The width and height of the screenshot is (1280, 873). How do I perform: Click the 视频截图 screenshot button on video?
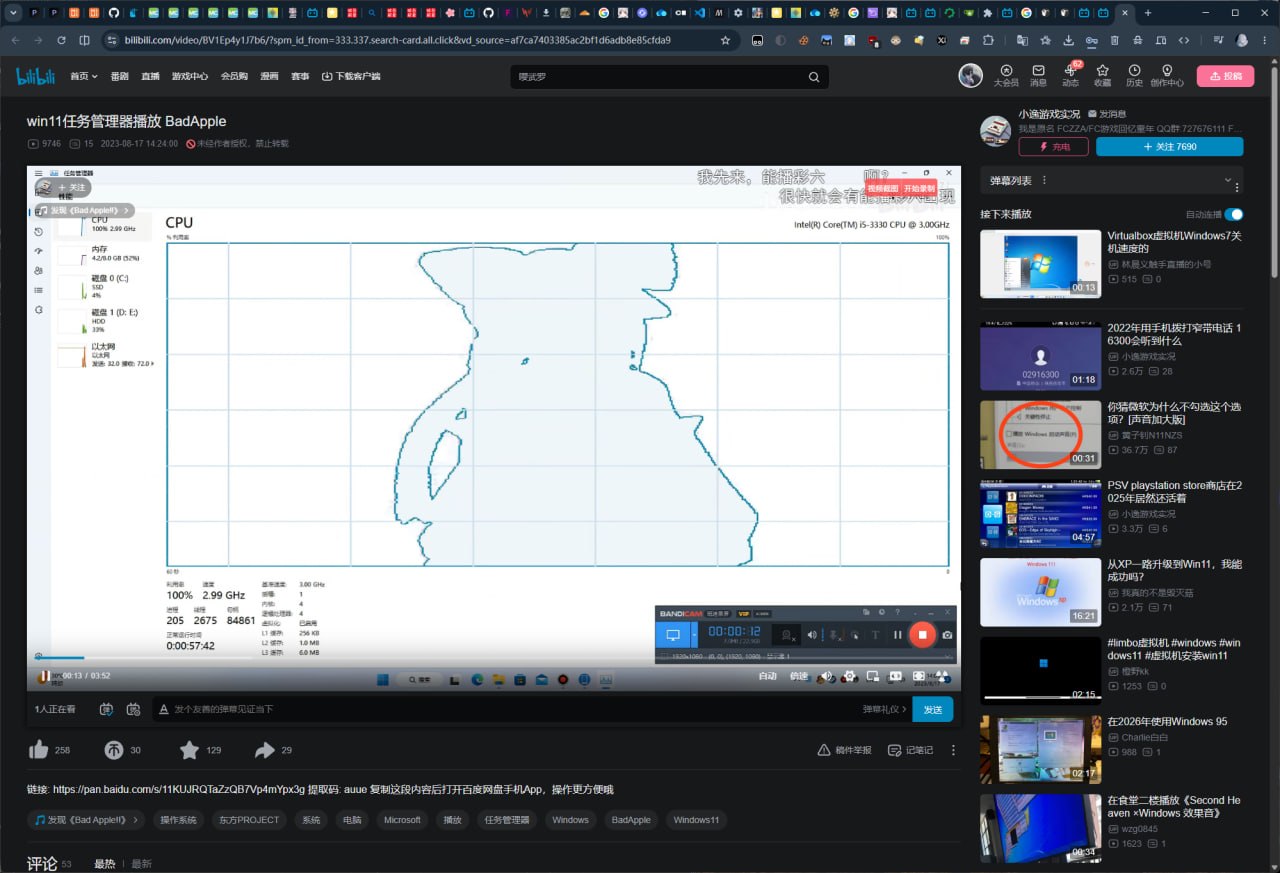(x=883, y=188)
